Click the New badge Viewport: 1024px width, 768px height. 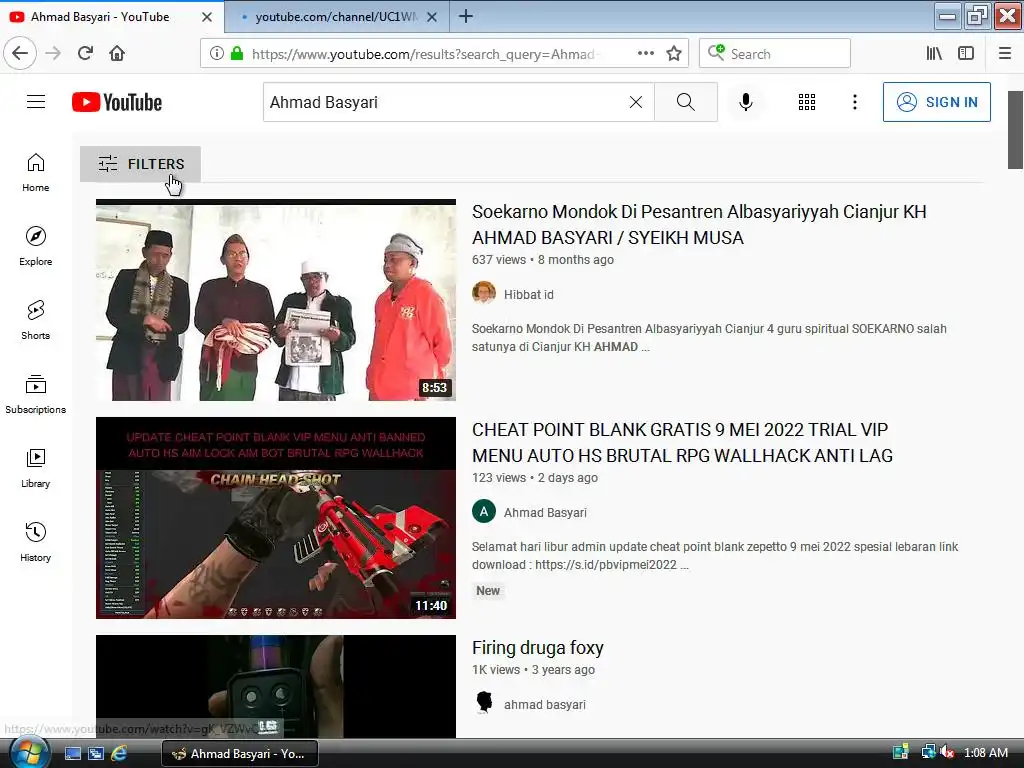coord(488,591)
